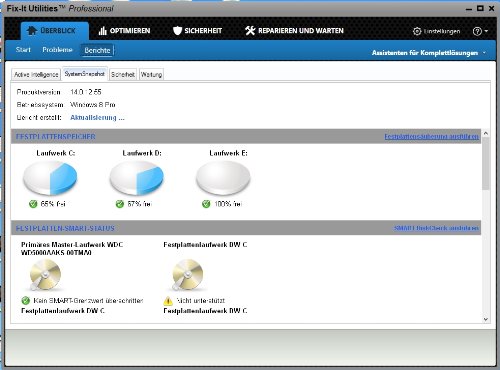Click the green check for Kein SMART-Grenzwert
The image size is (500, 370).
tap(26, 301)
